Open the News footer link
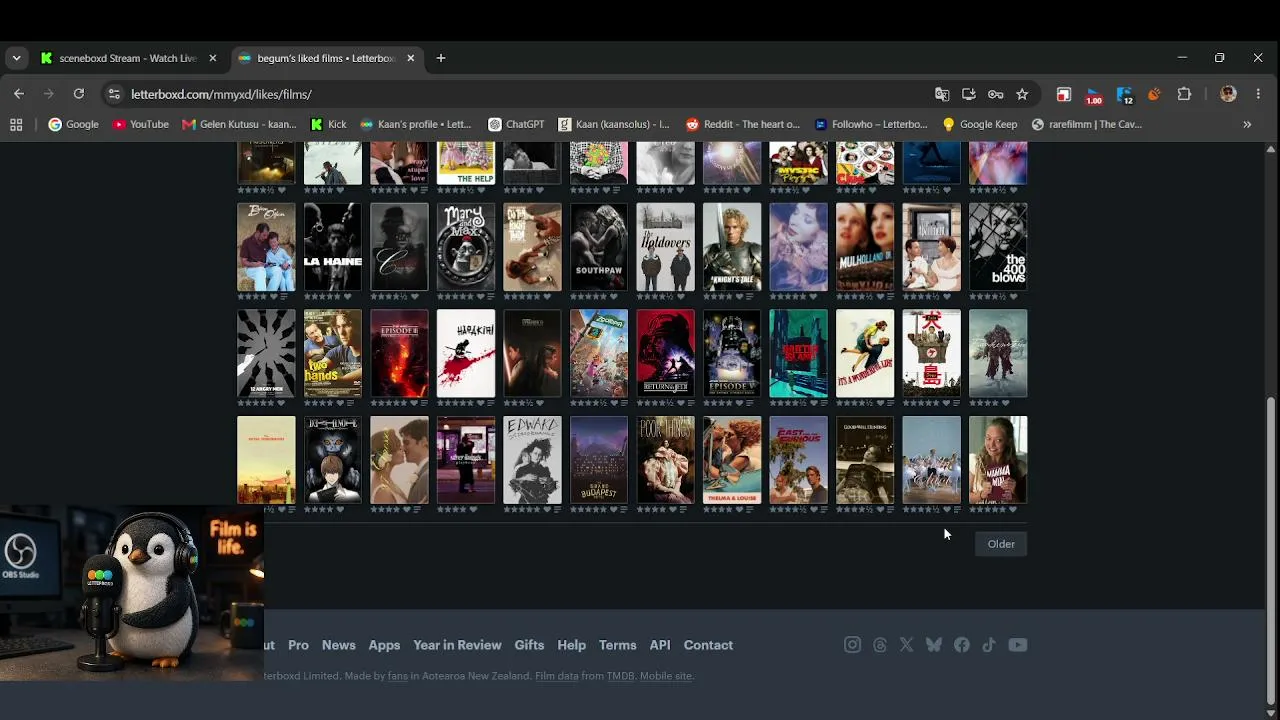Screen dimensions: 1280x720 (338, 645)
